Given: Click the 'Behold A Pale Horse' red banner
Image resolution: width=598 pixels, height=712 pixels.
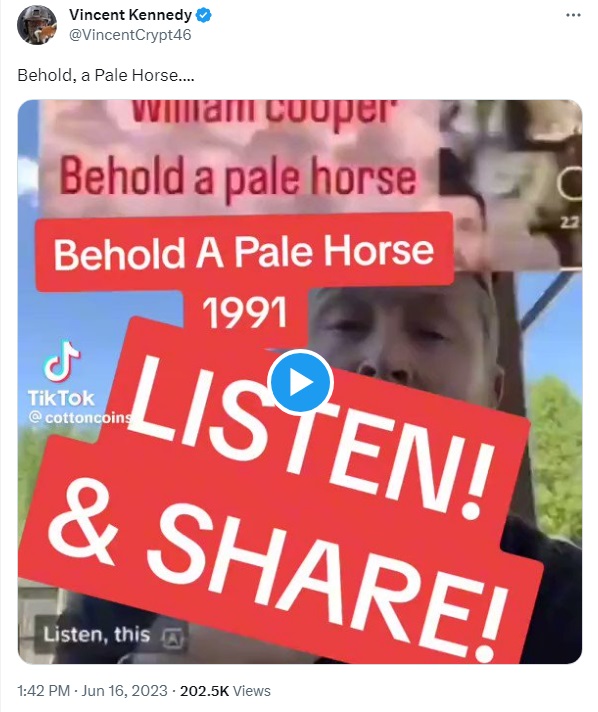Looking at the screenshot, I should click(x=244, y=252).
